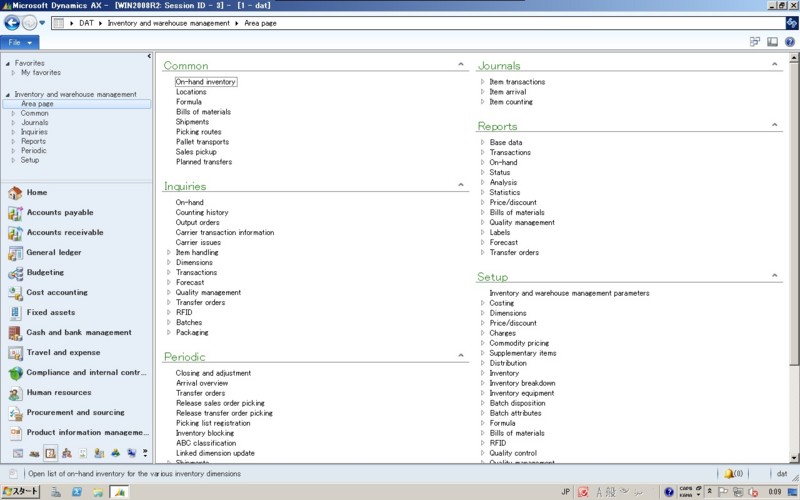Open the Home module icon

[x=15, y=193]
